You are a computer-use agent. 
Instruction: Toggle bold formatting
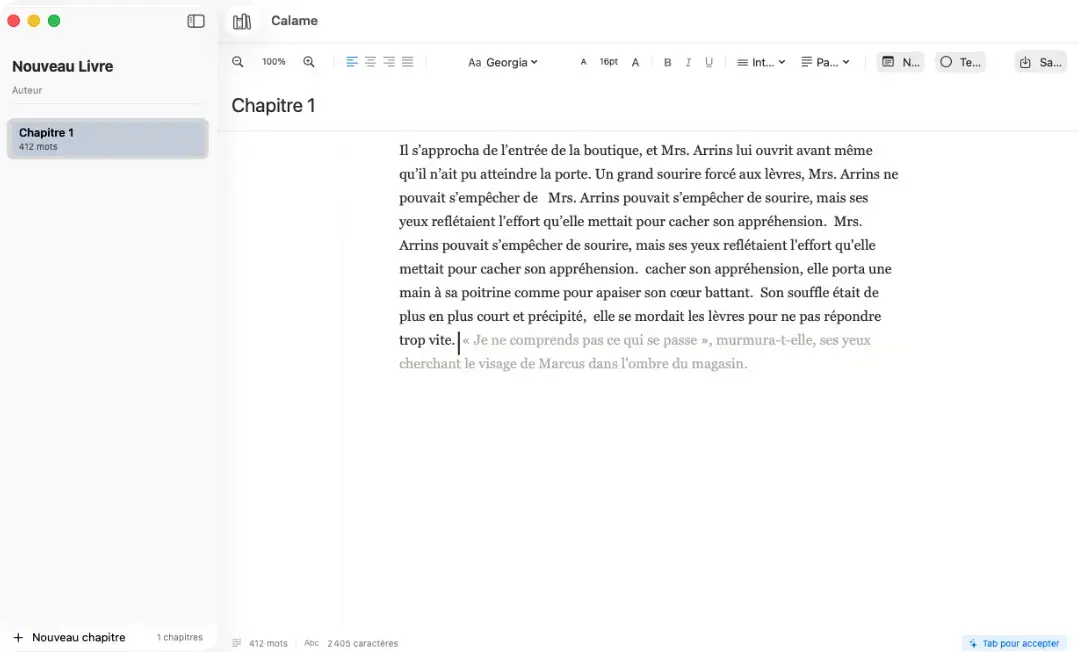[667, 61]
